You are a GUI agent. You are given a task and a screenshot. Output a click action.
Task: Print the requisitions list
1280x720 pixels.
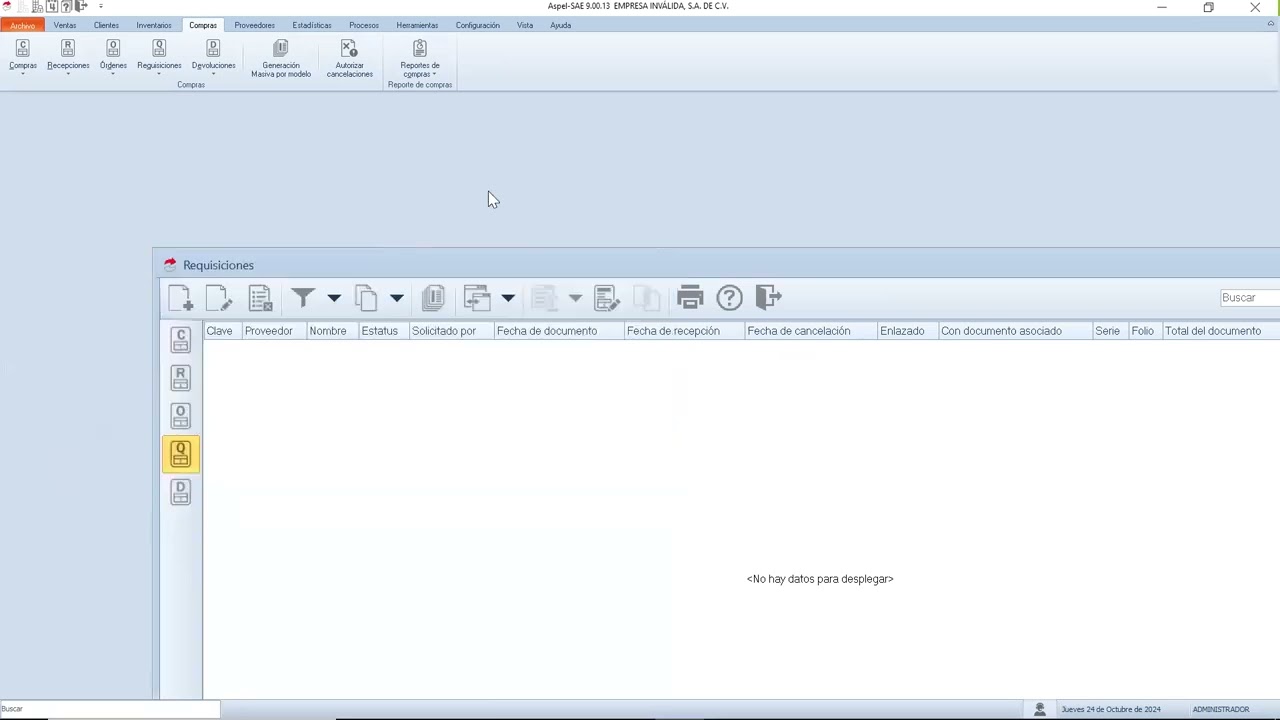[690, 298]
